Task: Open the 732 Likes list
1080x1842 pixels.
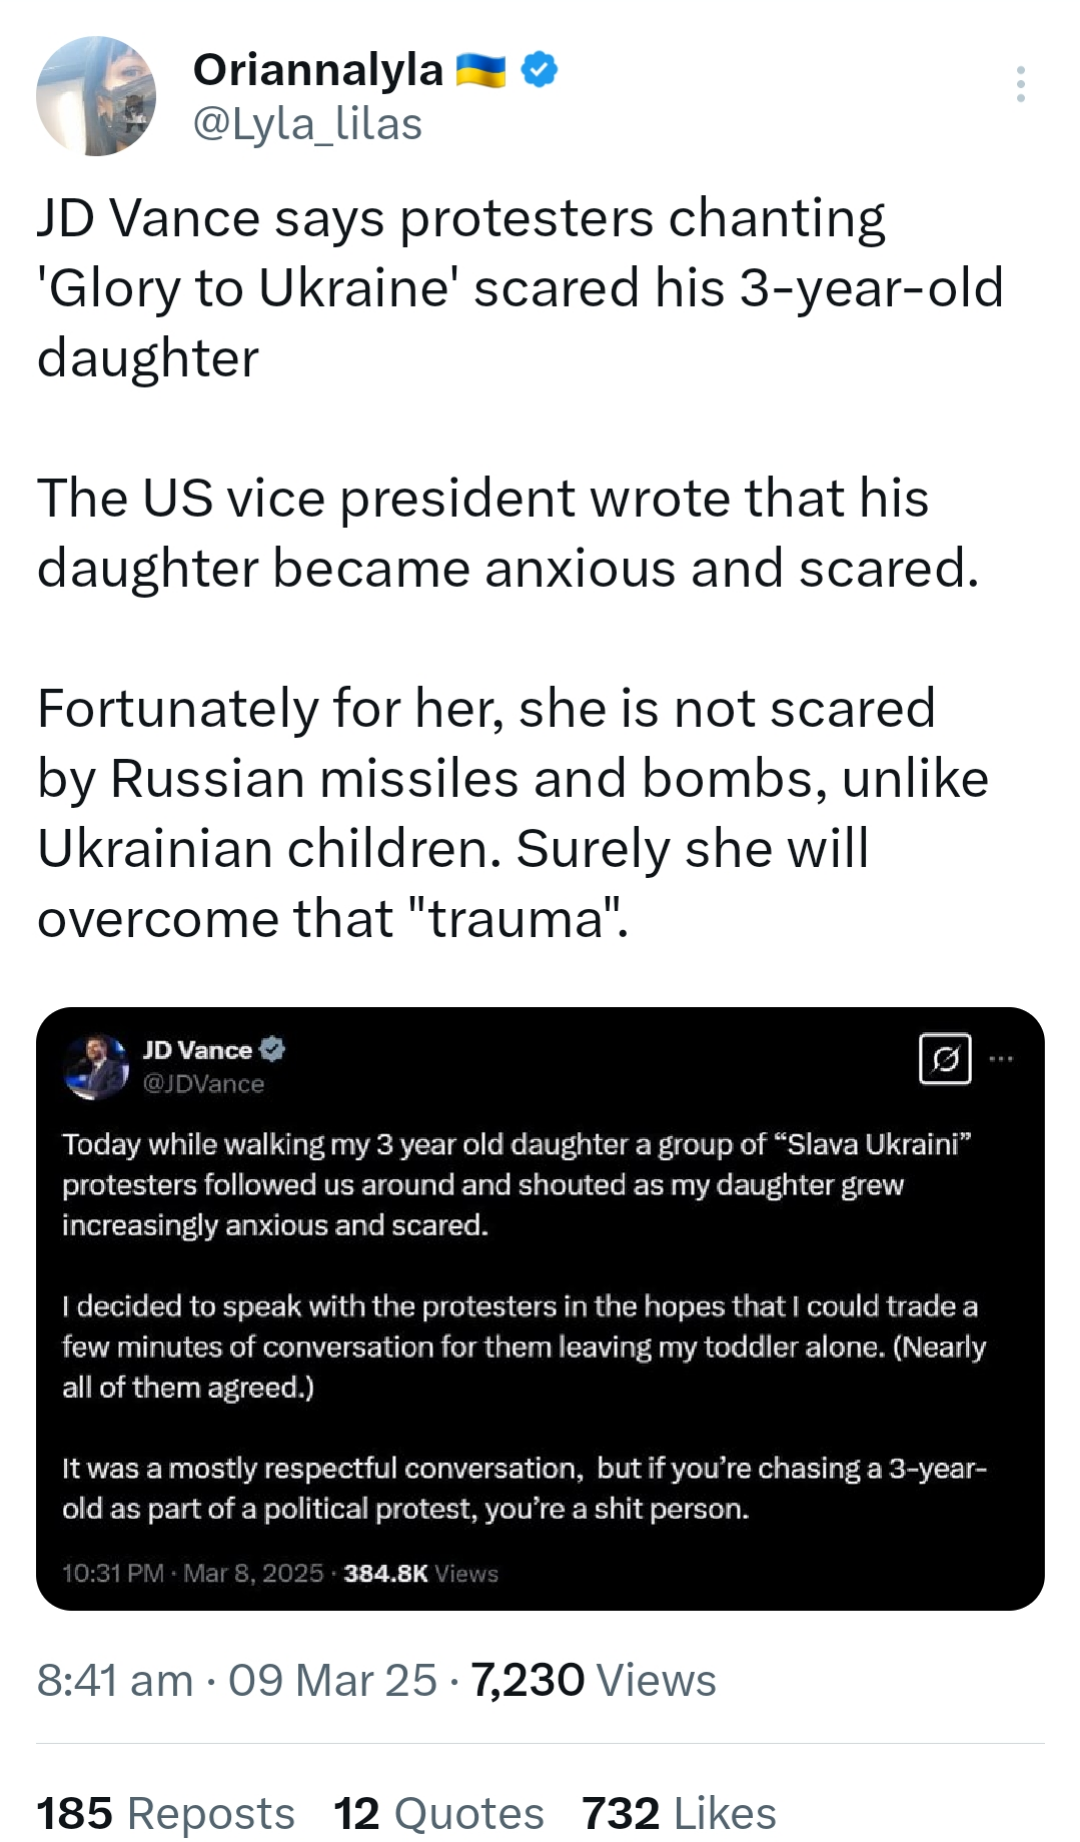Action: click(679, 1813)
